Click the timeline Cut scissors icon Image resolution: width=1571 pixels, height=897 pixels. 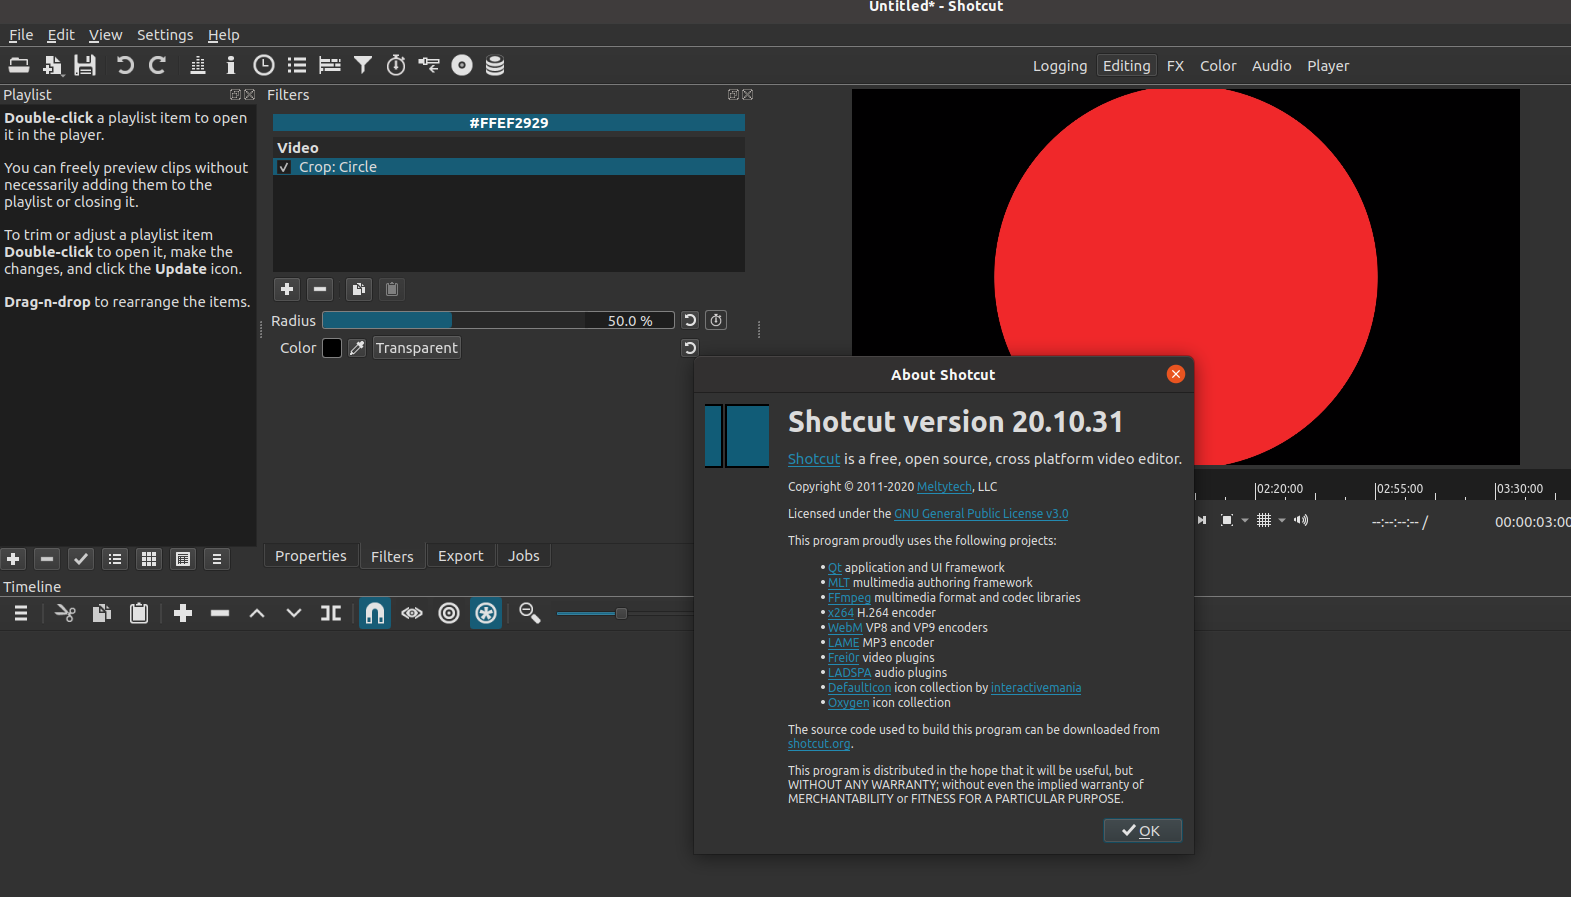pyautogui.click(x=65, y=613)
